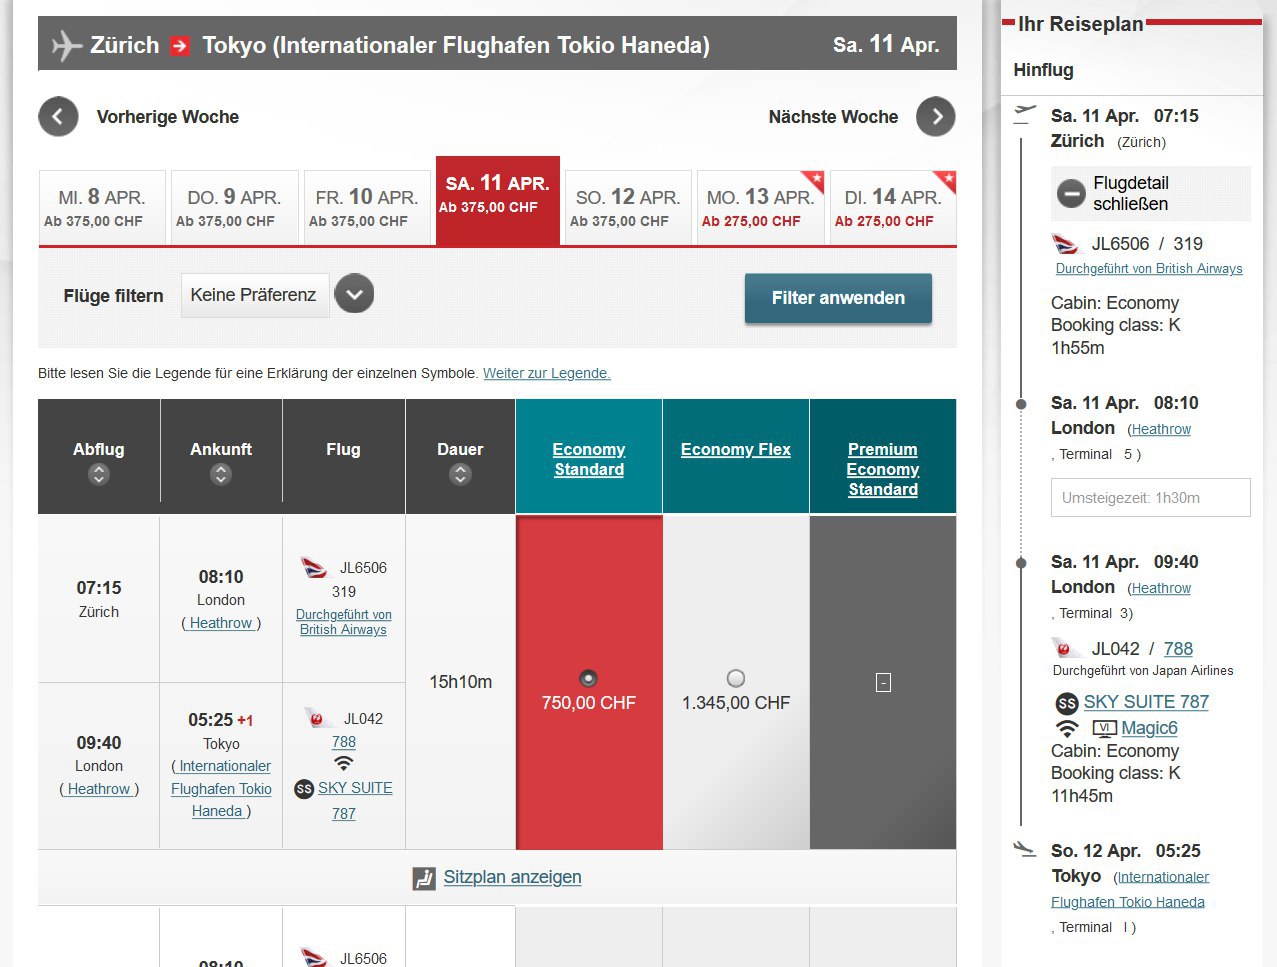Viewport: 1277px width, 967px height.
Task: Apply filter with Filter anwenden button
Action: pos(838,298)
